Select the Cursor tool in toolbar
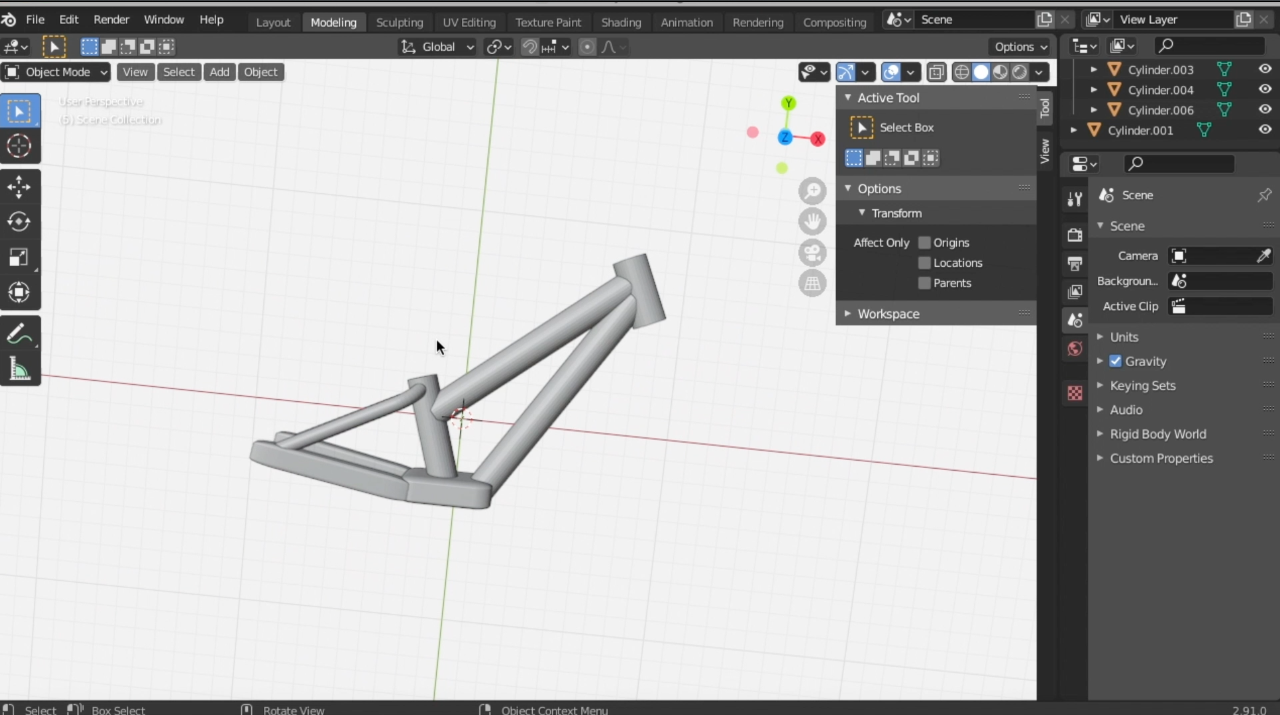1280x715 pixels. coord(19,146)
